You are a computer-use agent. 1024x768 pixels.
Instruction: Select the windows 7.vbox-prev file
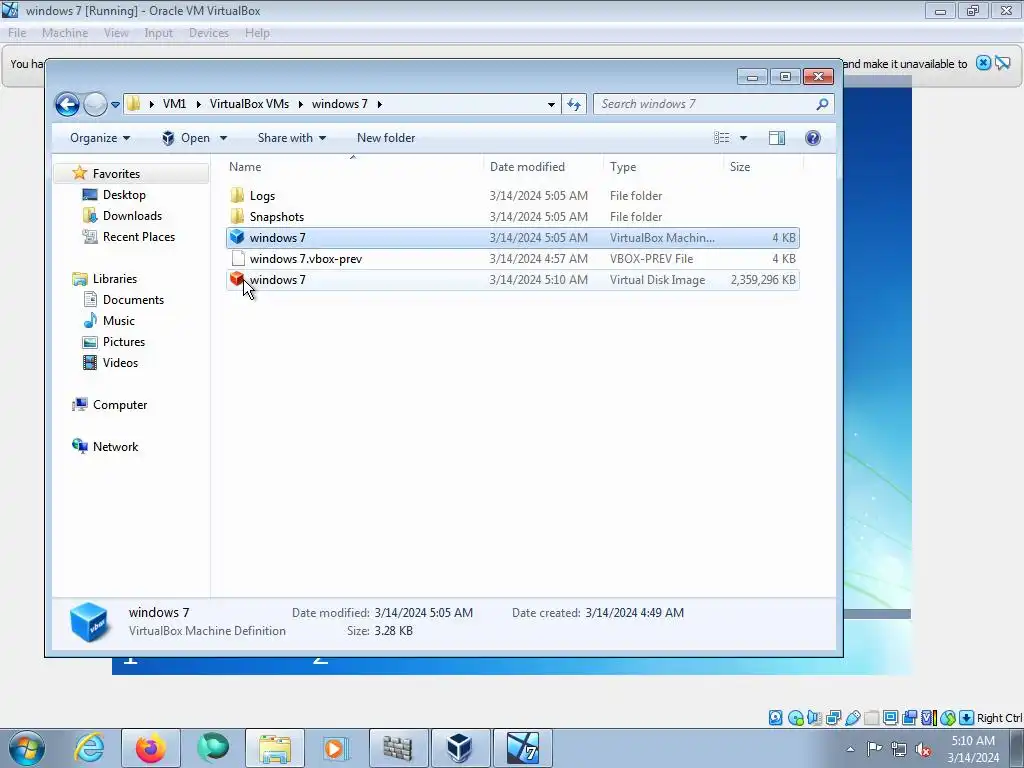[513, 259]
